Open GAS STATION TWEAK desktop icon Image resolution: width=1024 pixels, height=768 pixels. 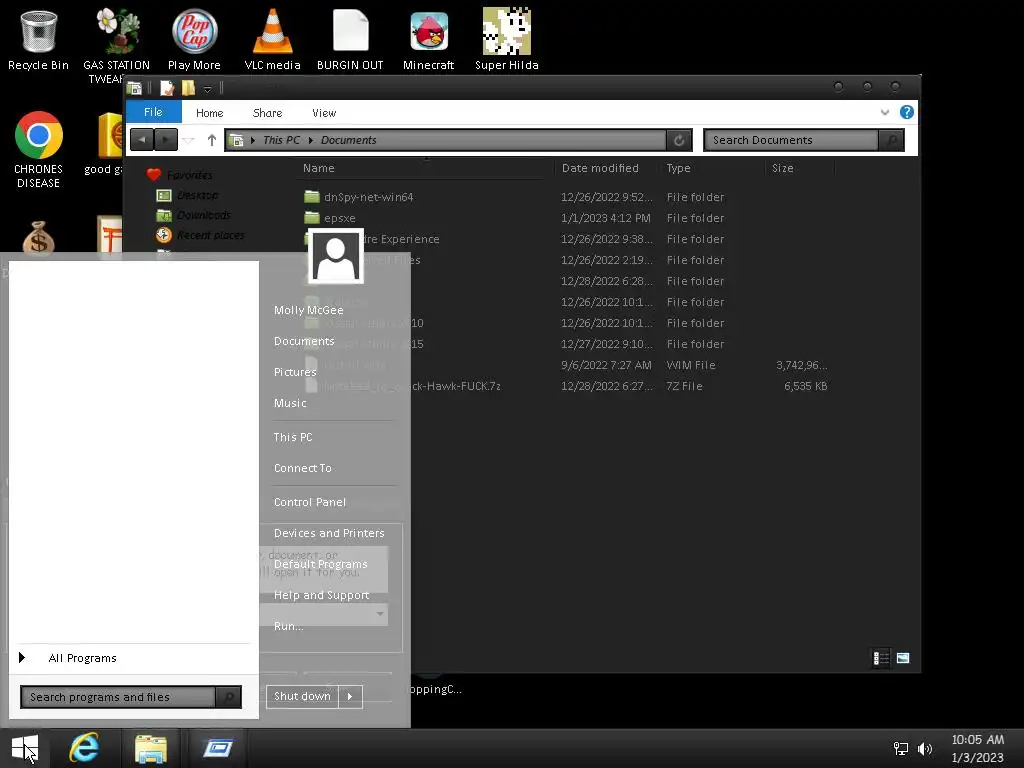(x=116, y=46)
